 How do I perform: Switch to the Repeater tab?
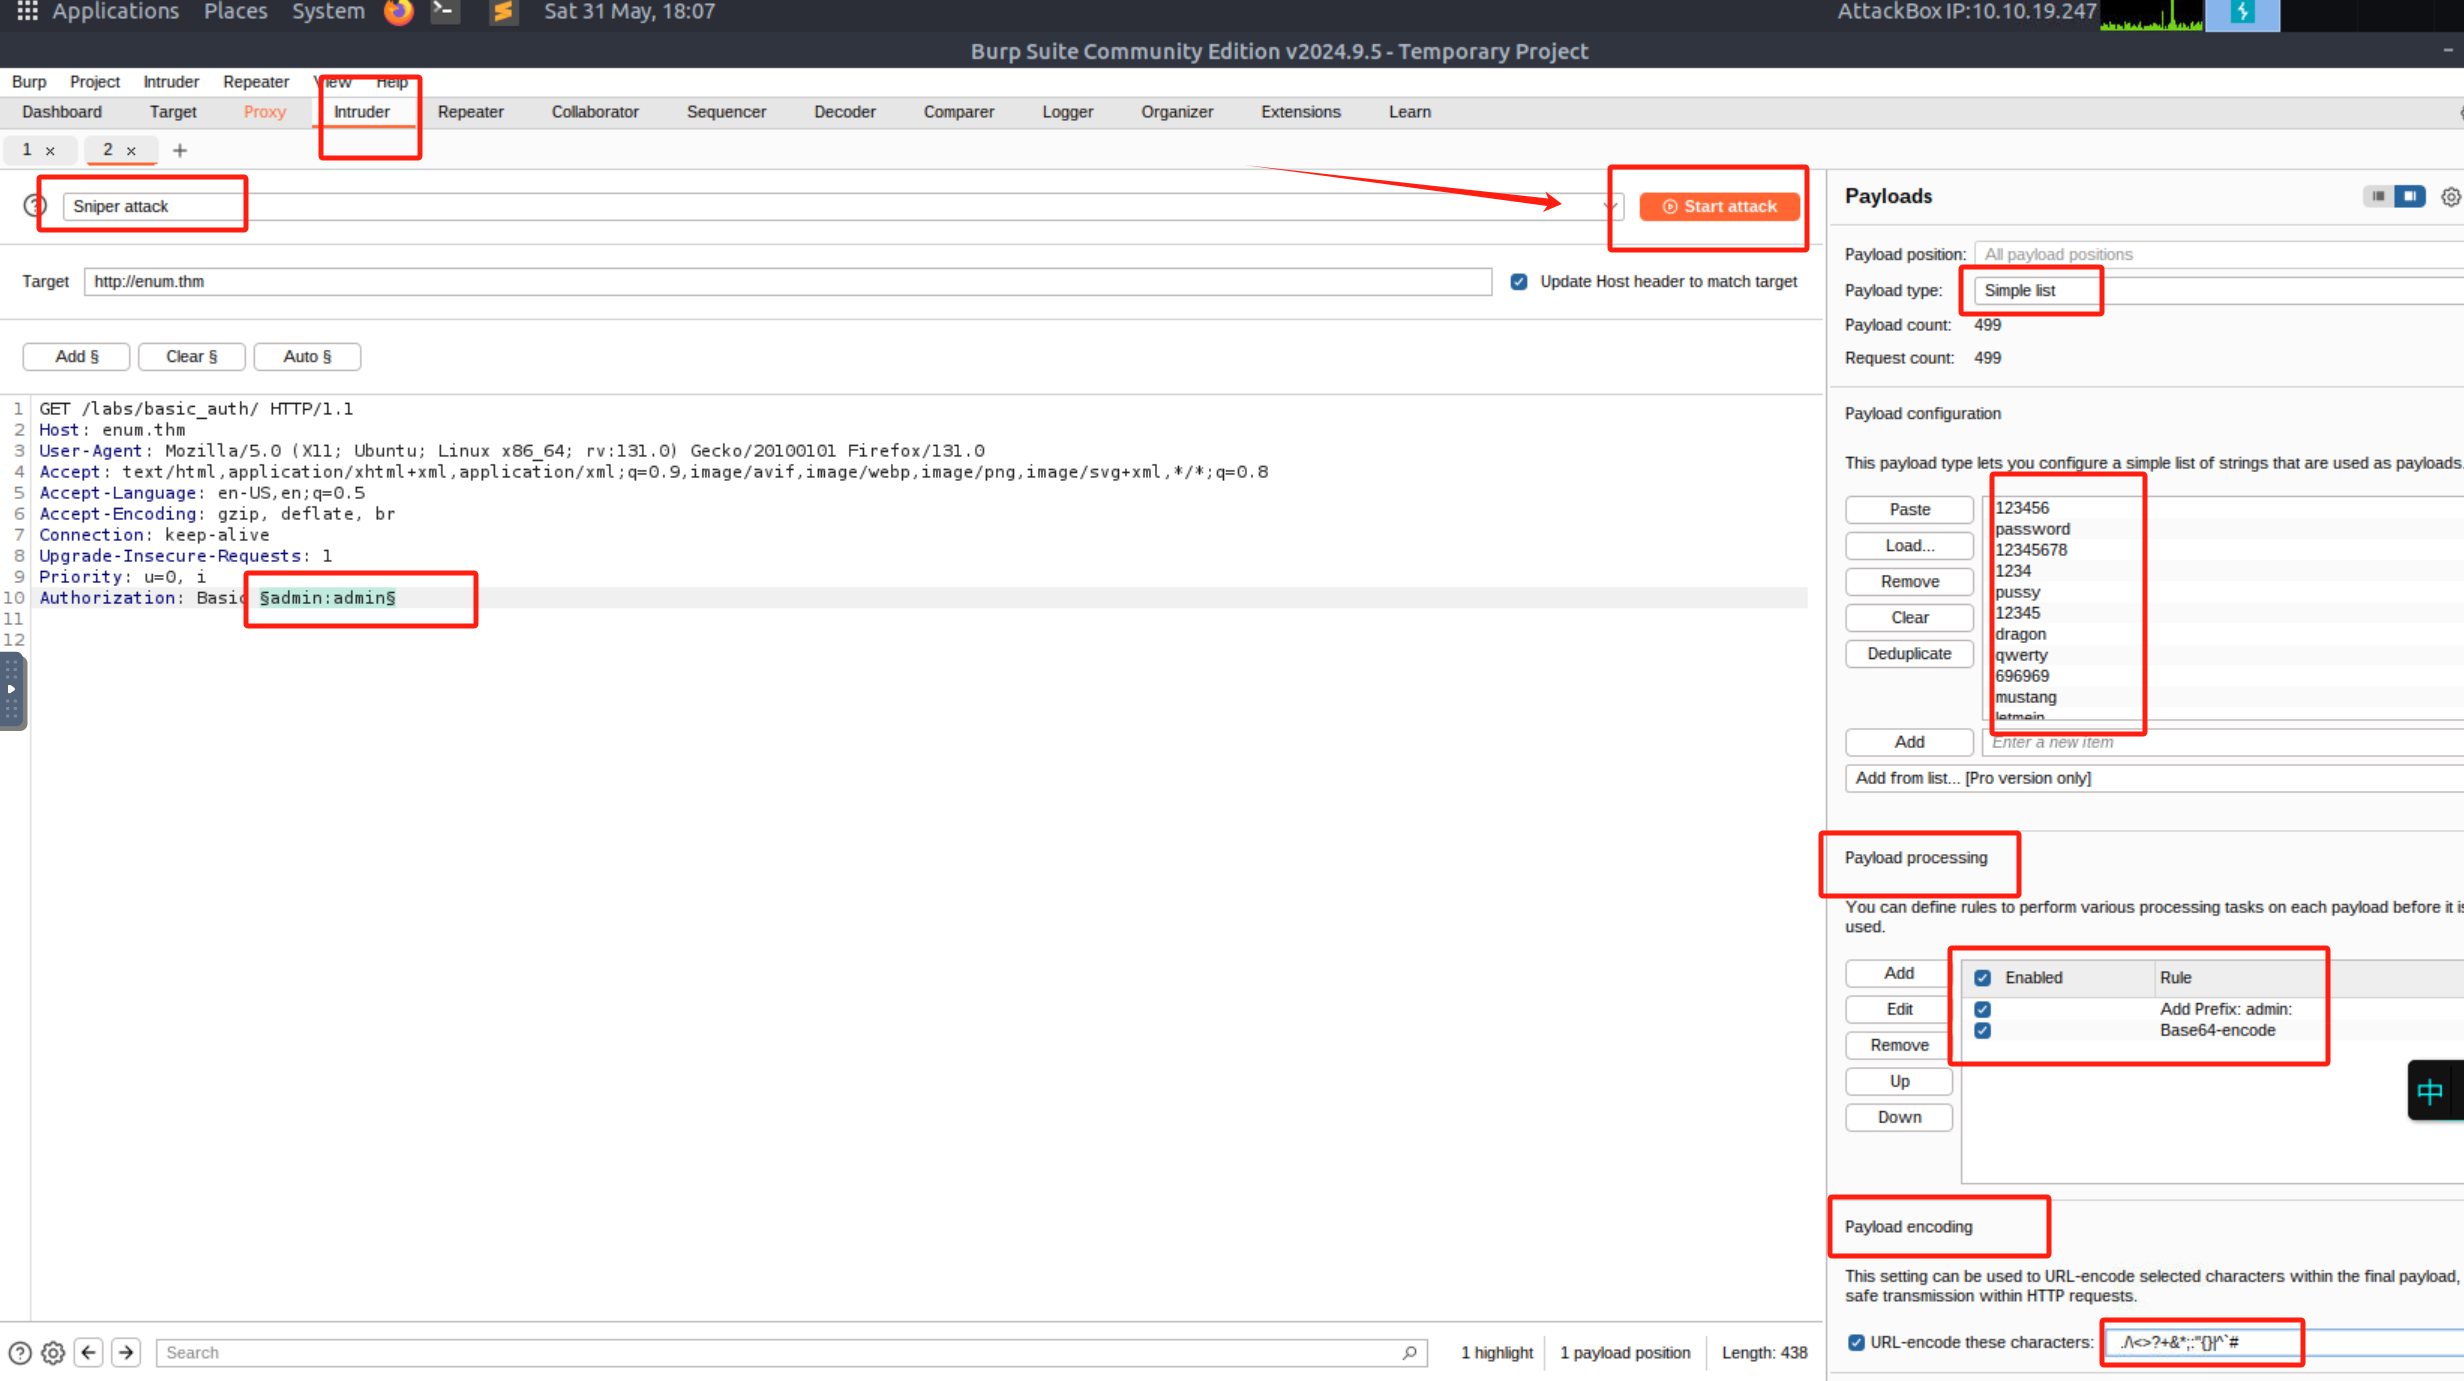pyautogui.click(x=470, y=112)
